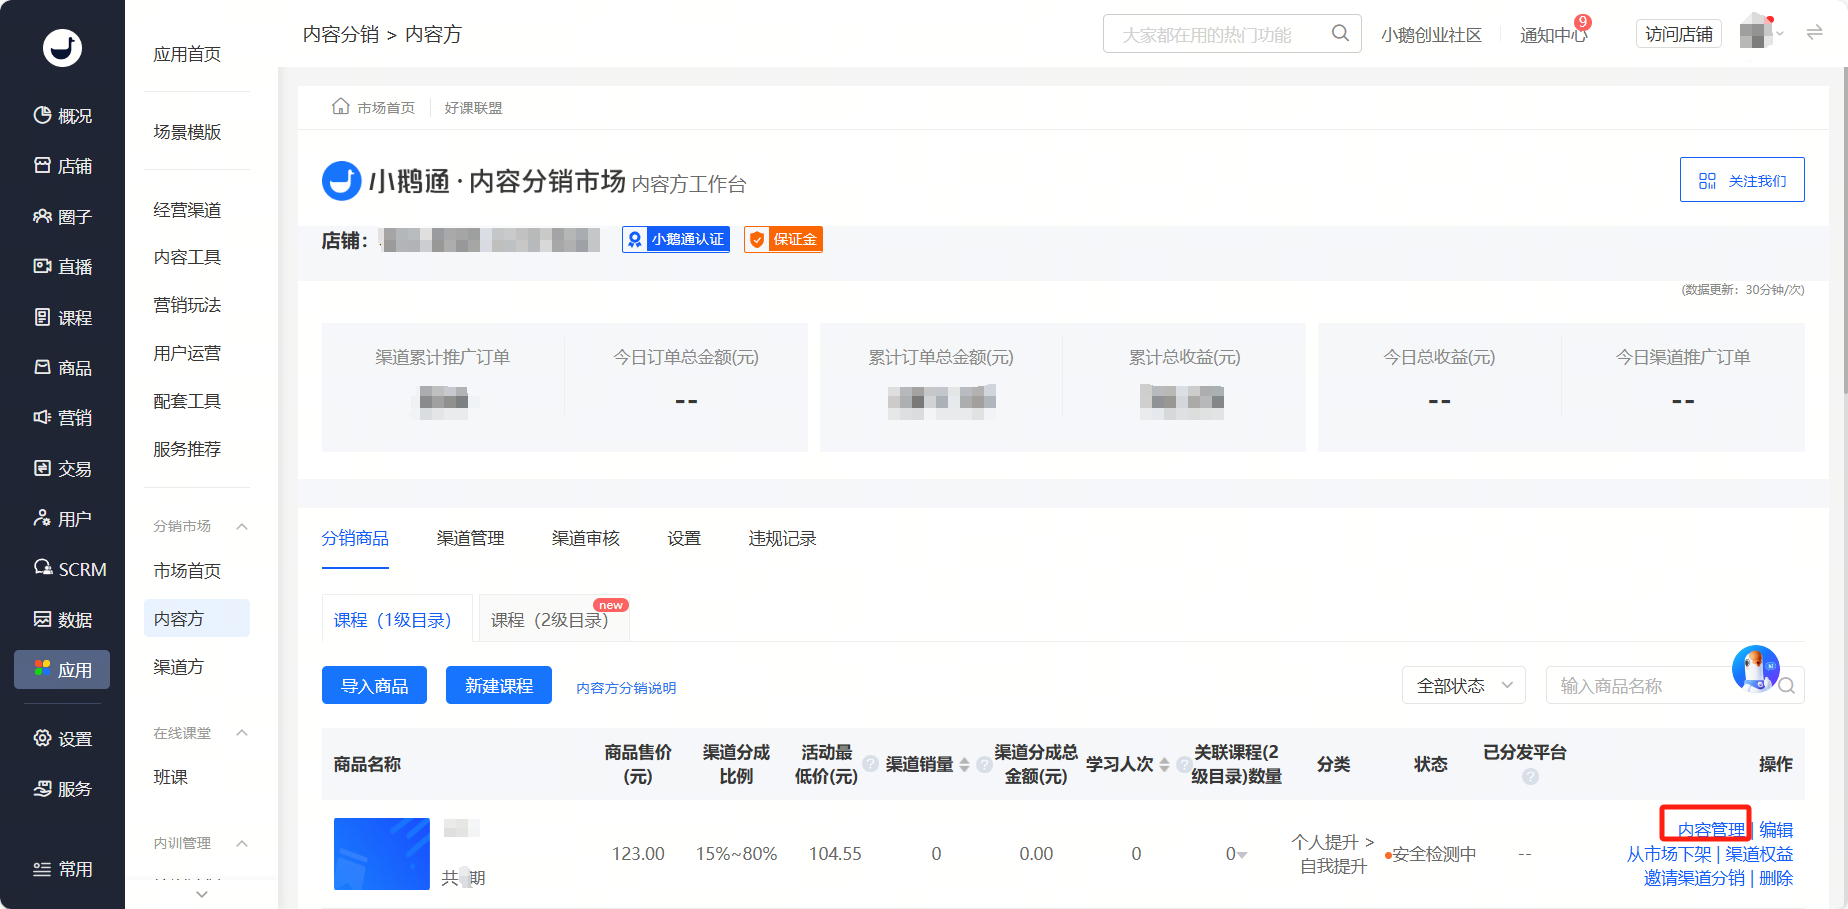Open 交易 transactions in left sidebar
The width and height of the screenshot is (1848, 909).
(x=62, y=469)
